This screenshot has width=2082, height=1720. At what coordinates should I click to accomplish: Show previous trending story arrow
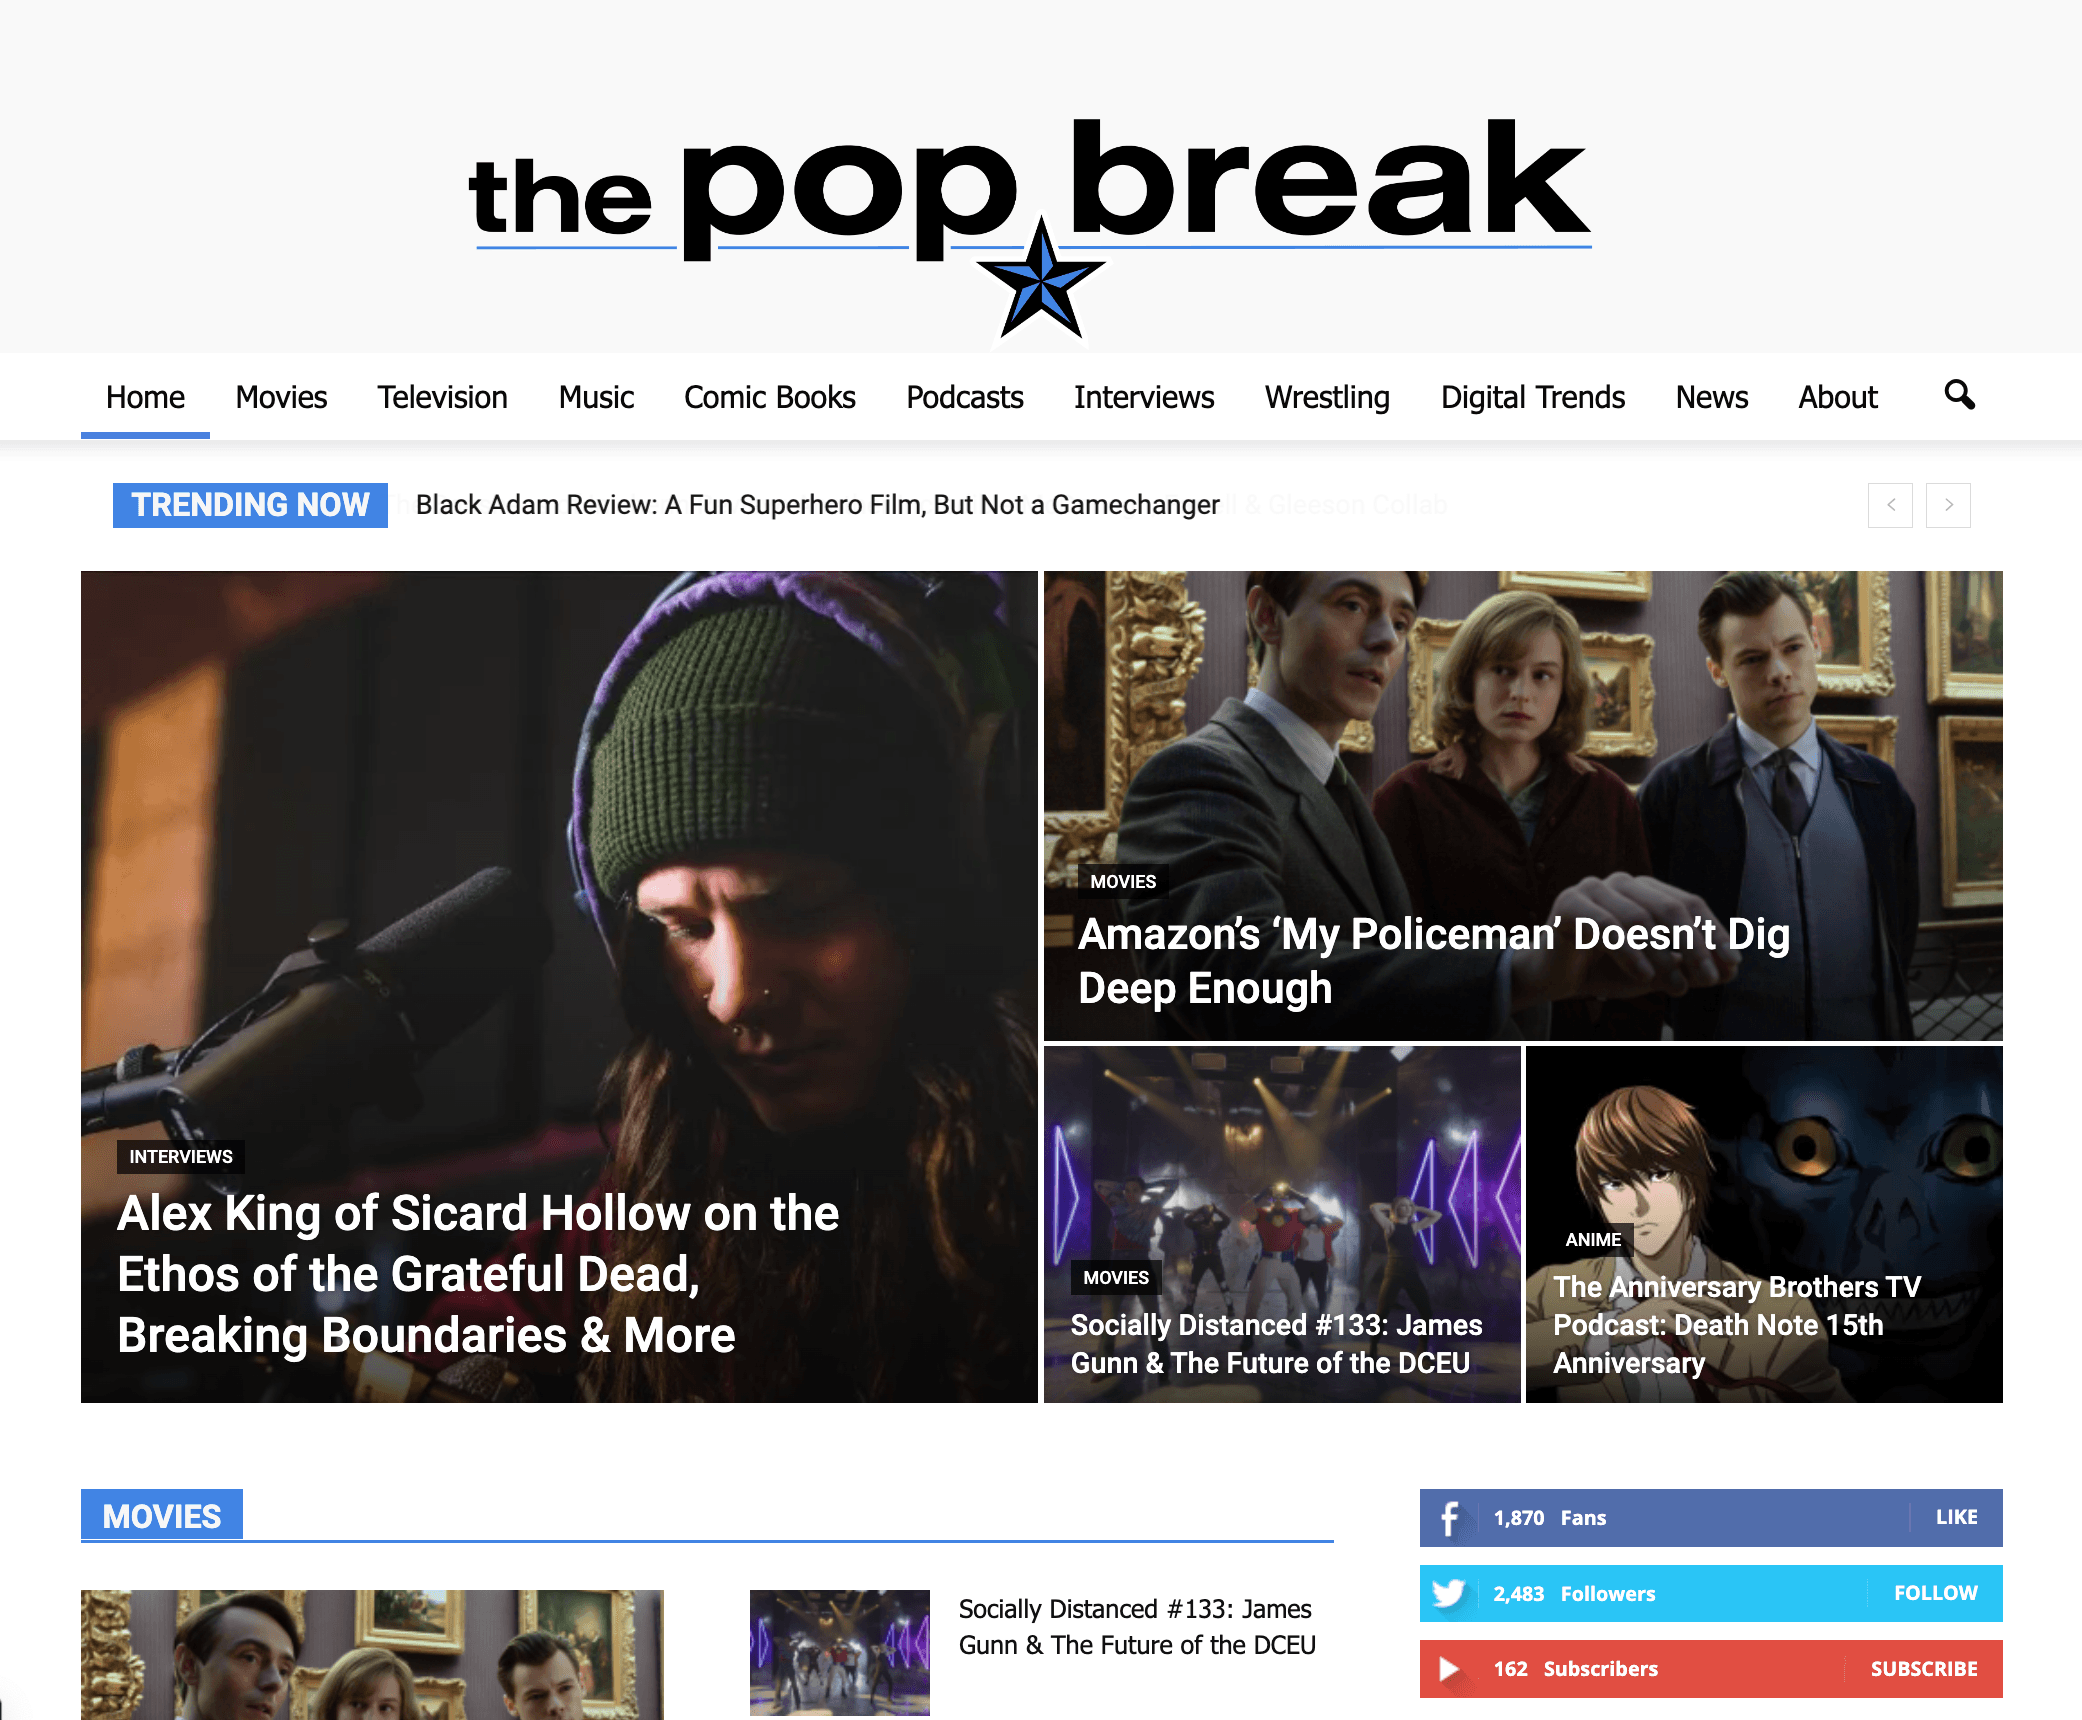[x=1890, y=505]
